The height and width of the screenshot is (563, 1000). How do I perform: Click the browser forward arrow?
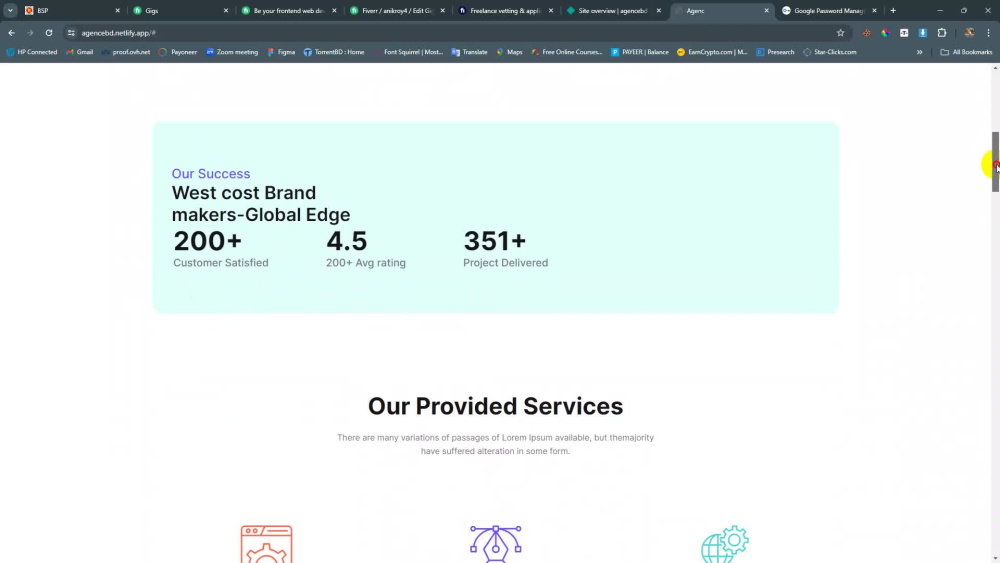point(30,33)
